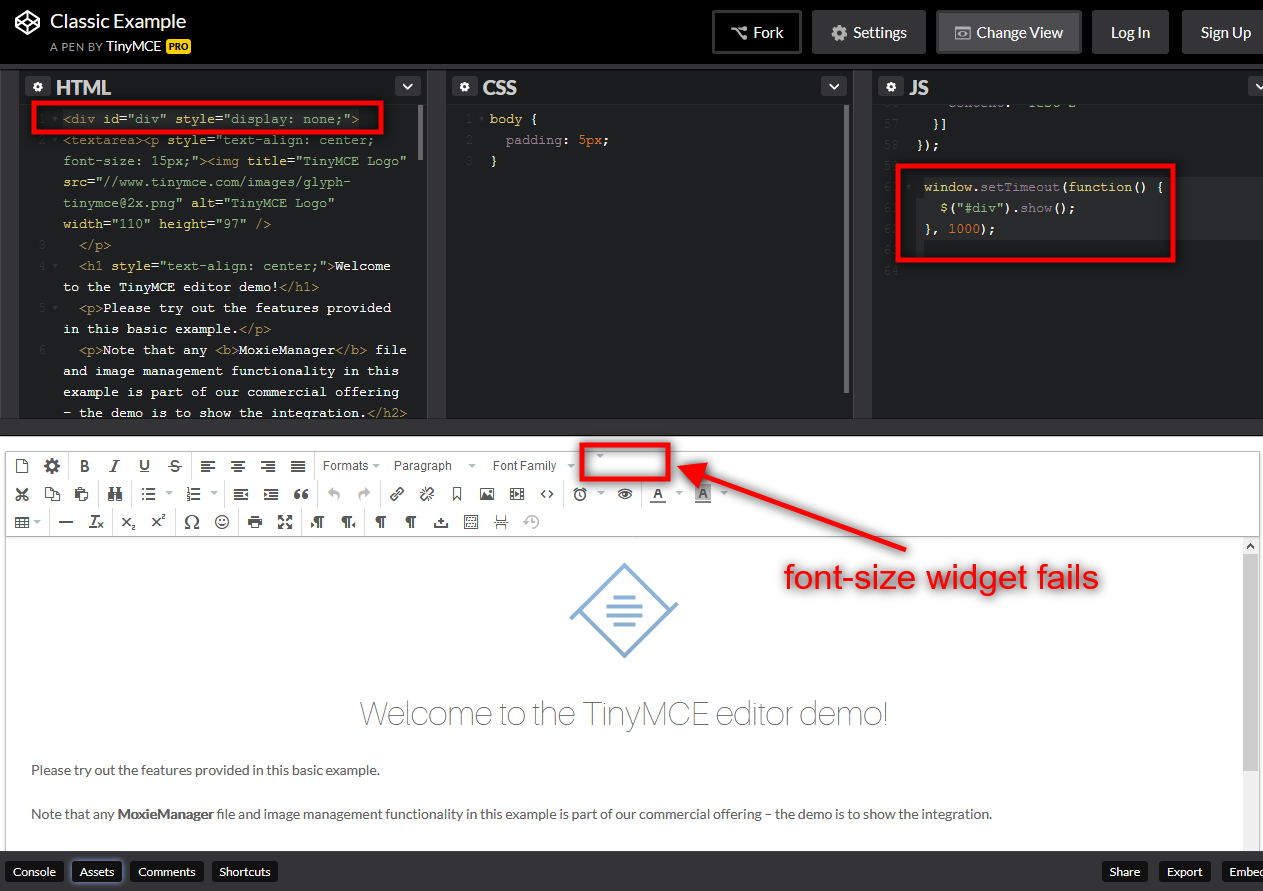The width and height of the screenshot is (1263, 891).
Task: Click the Undo arrow icon
Action: point(334,494)
